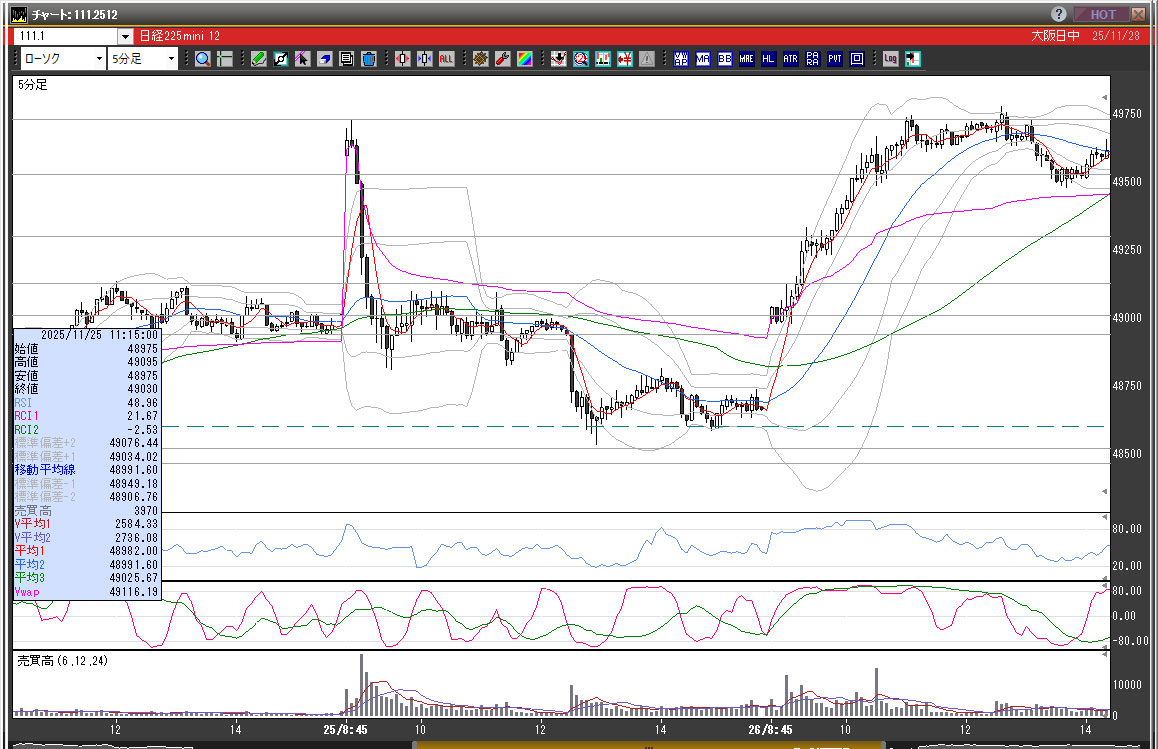The image size is (1158, 749).
Task: Toggle Log scale display
Action: point(890,59)
